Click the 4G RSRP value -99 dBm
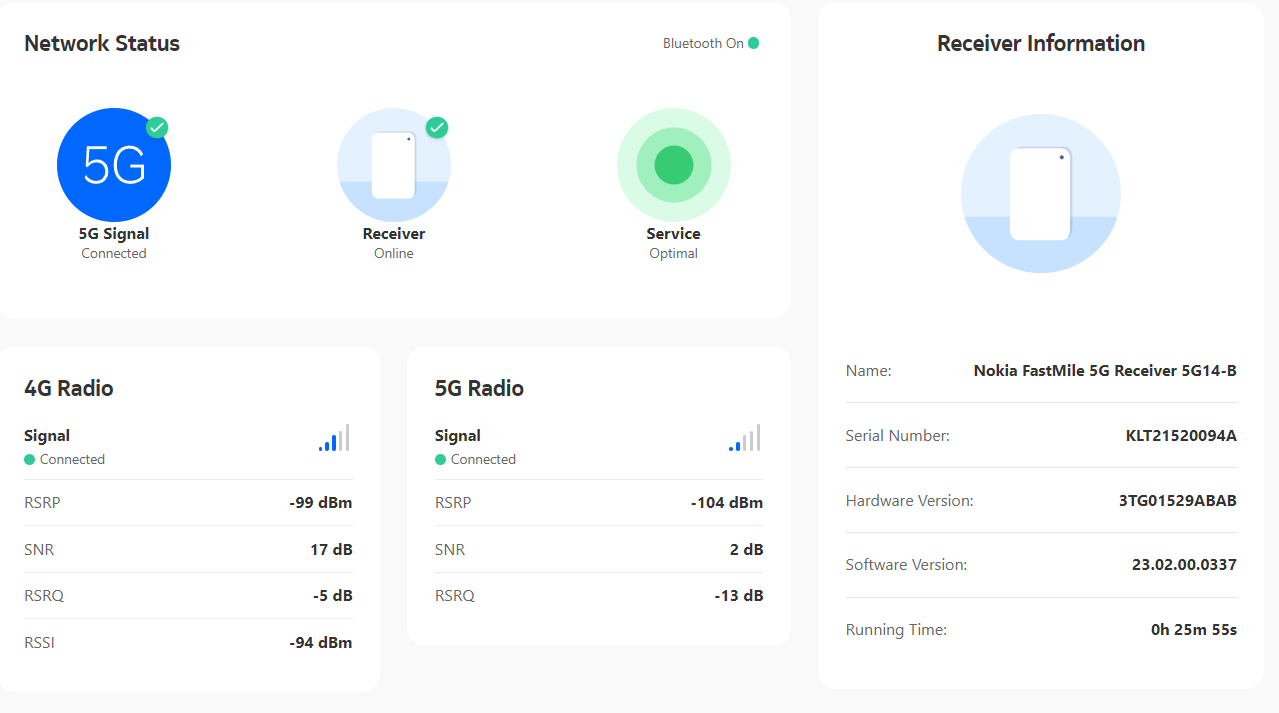This screenshot has height=713, width=1279. [320, 502]
